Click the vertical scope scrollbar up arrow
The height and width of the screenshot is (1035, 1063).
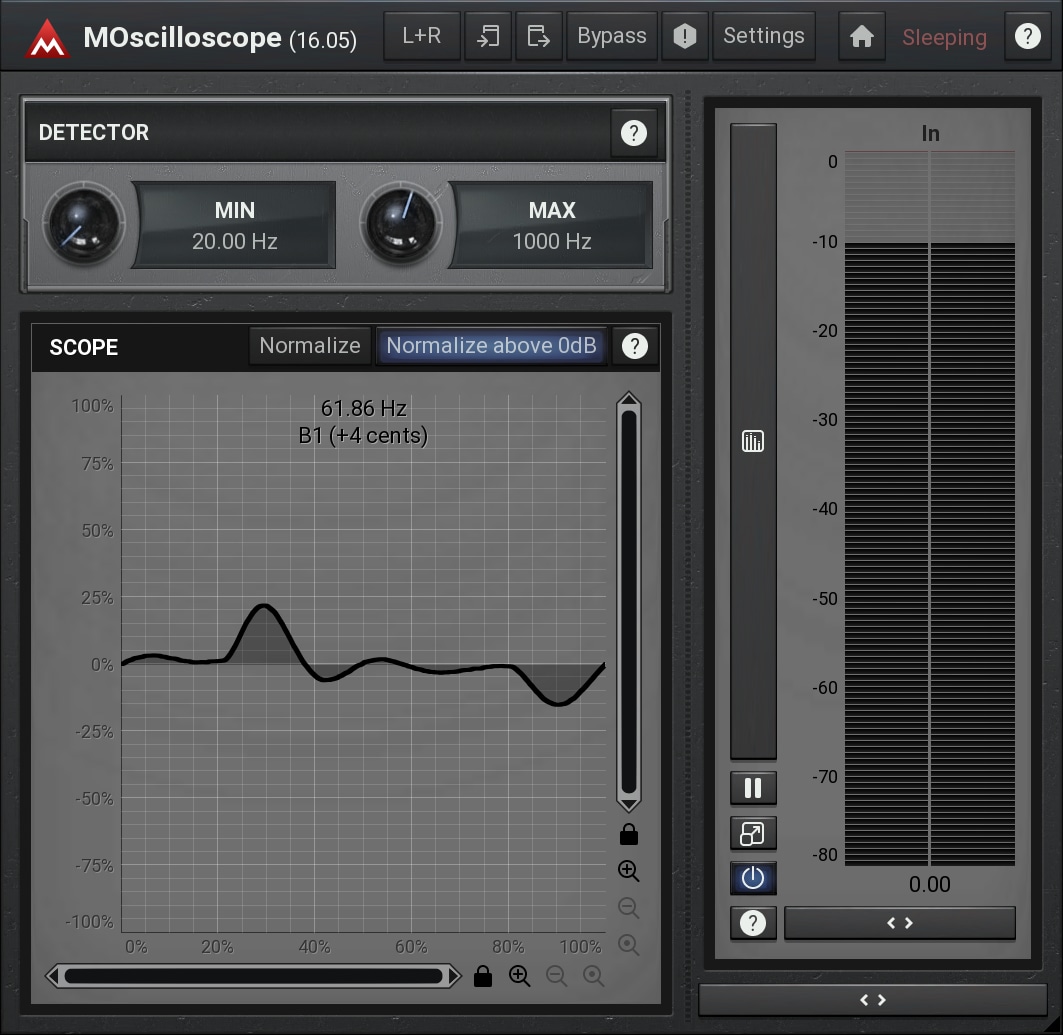tap(628, 399)
